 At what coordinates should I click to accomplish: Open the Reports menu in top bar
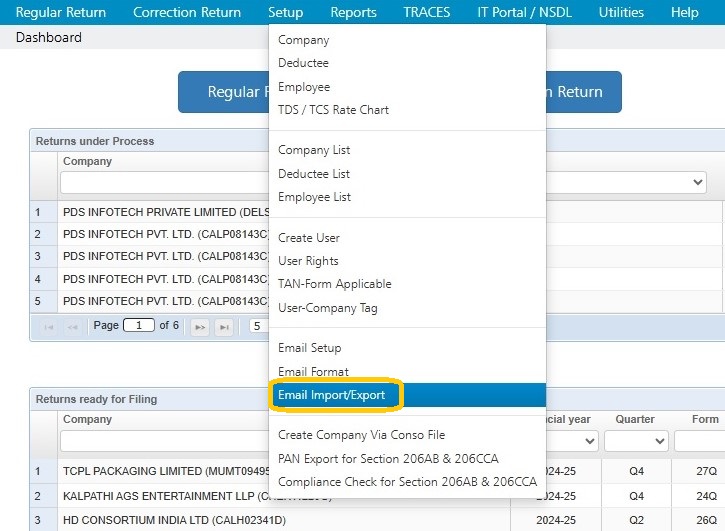pyautogui.click(x=353, y=12)
